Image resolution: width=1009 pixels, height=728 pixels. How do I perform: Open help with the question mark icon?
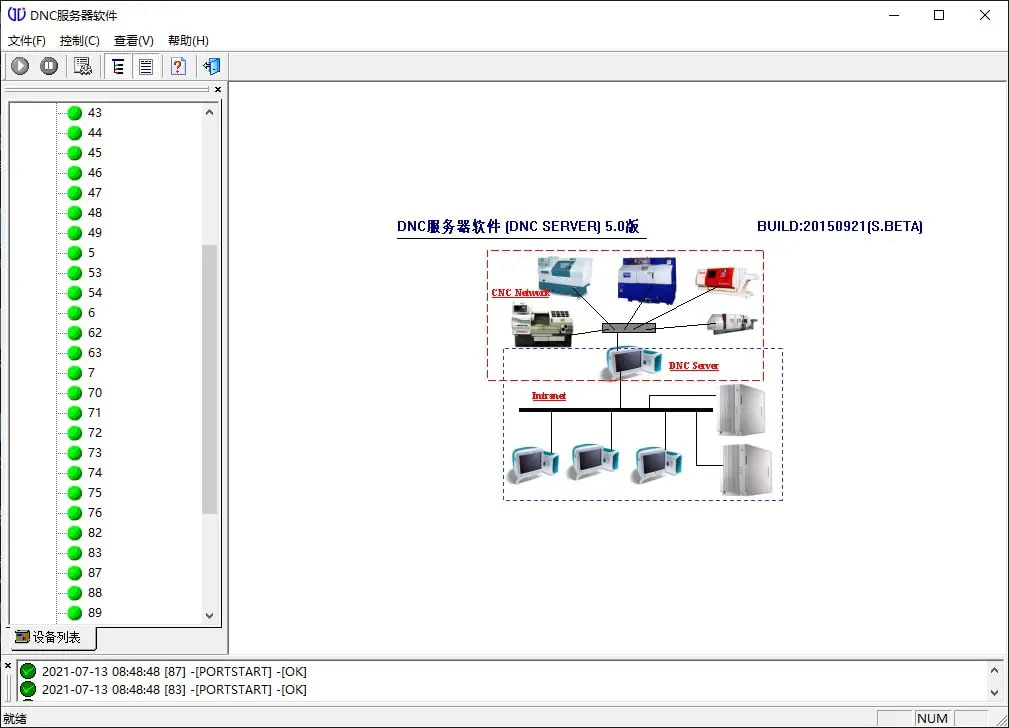[x=178, y=66]
